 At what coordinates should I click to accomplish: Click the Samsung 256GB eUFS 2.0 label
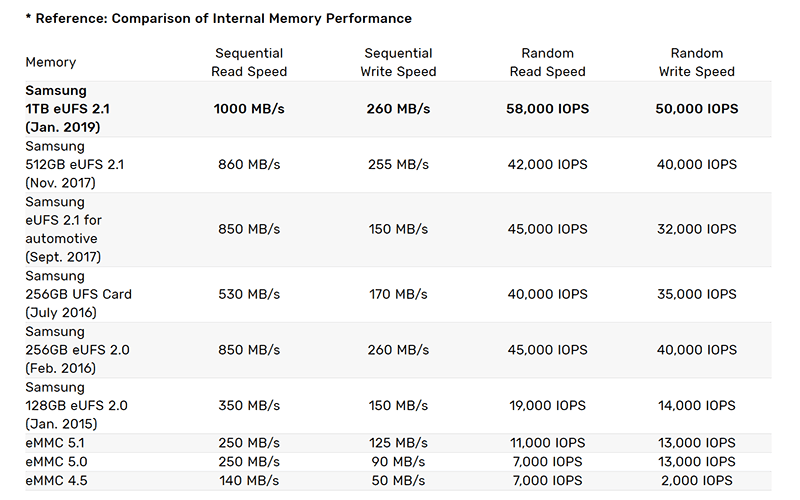coord(78,349)
